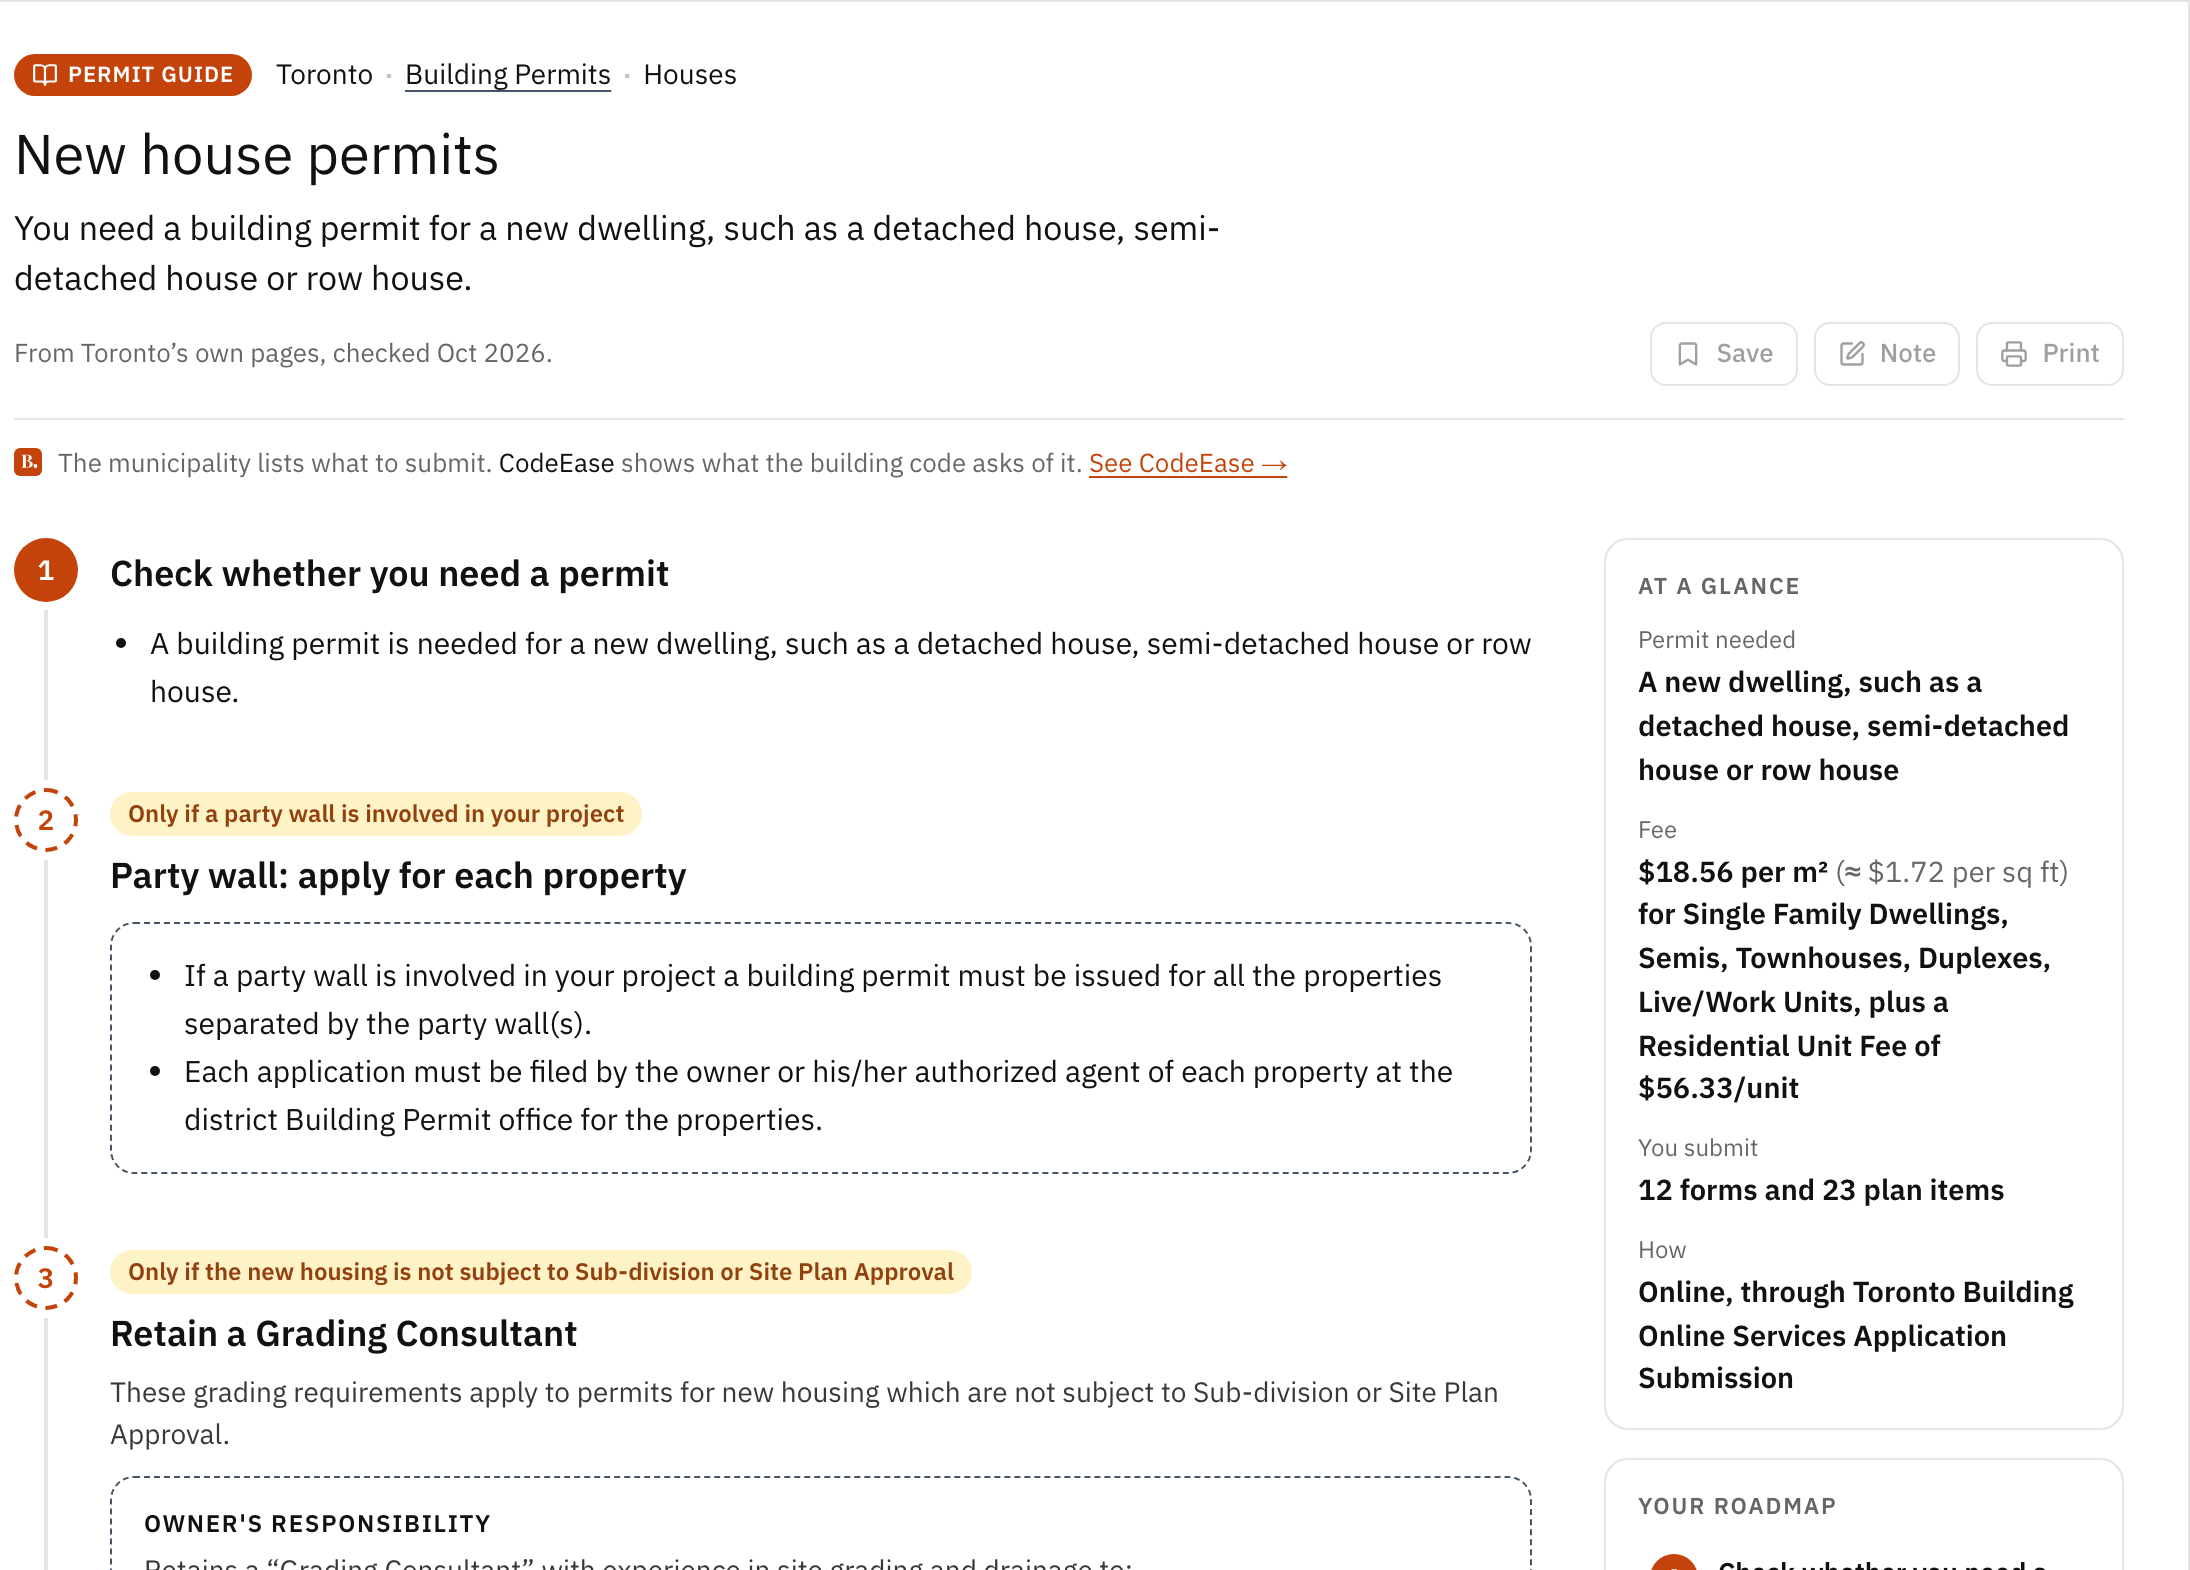The width and height of the screenshot is (2190, 1570).
Task: Open the Building Permits breadcrumb link
Action: (x=508, y=75)
